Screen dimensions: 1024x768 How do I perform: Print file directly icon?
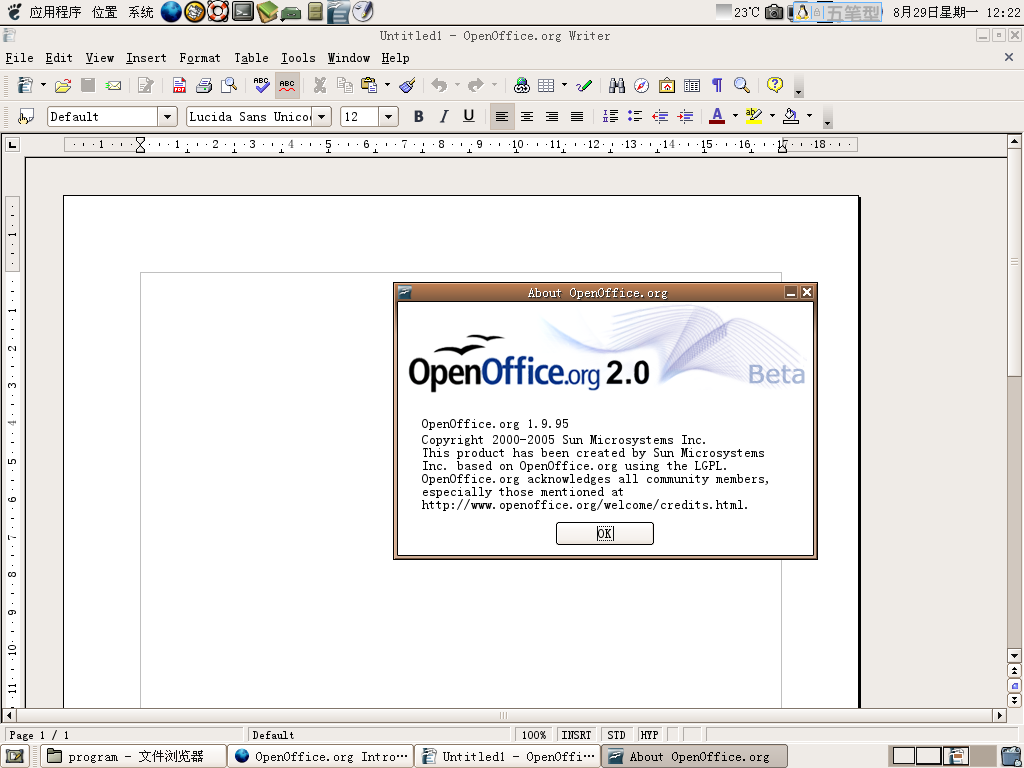pyautogui.click(x=204, y=85)
